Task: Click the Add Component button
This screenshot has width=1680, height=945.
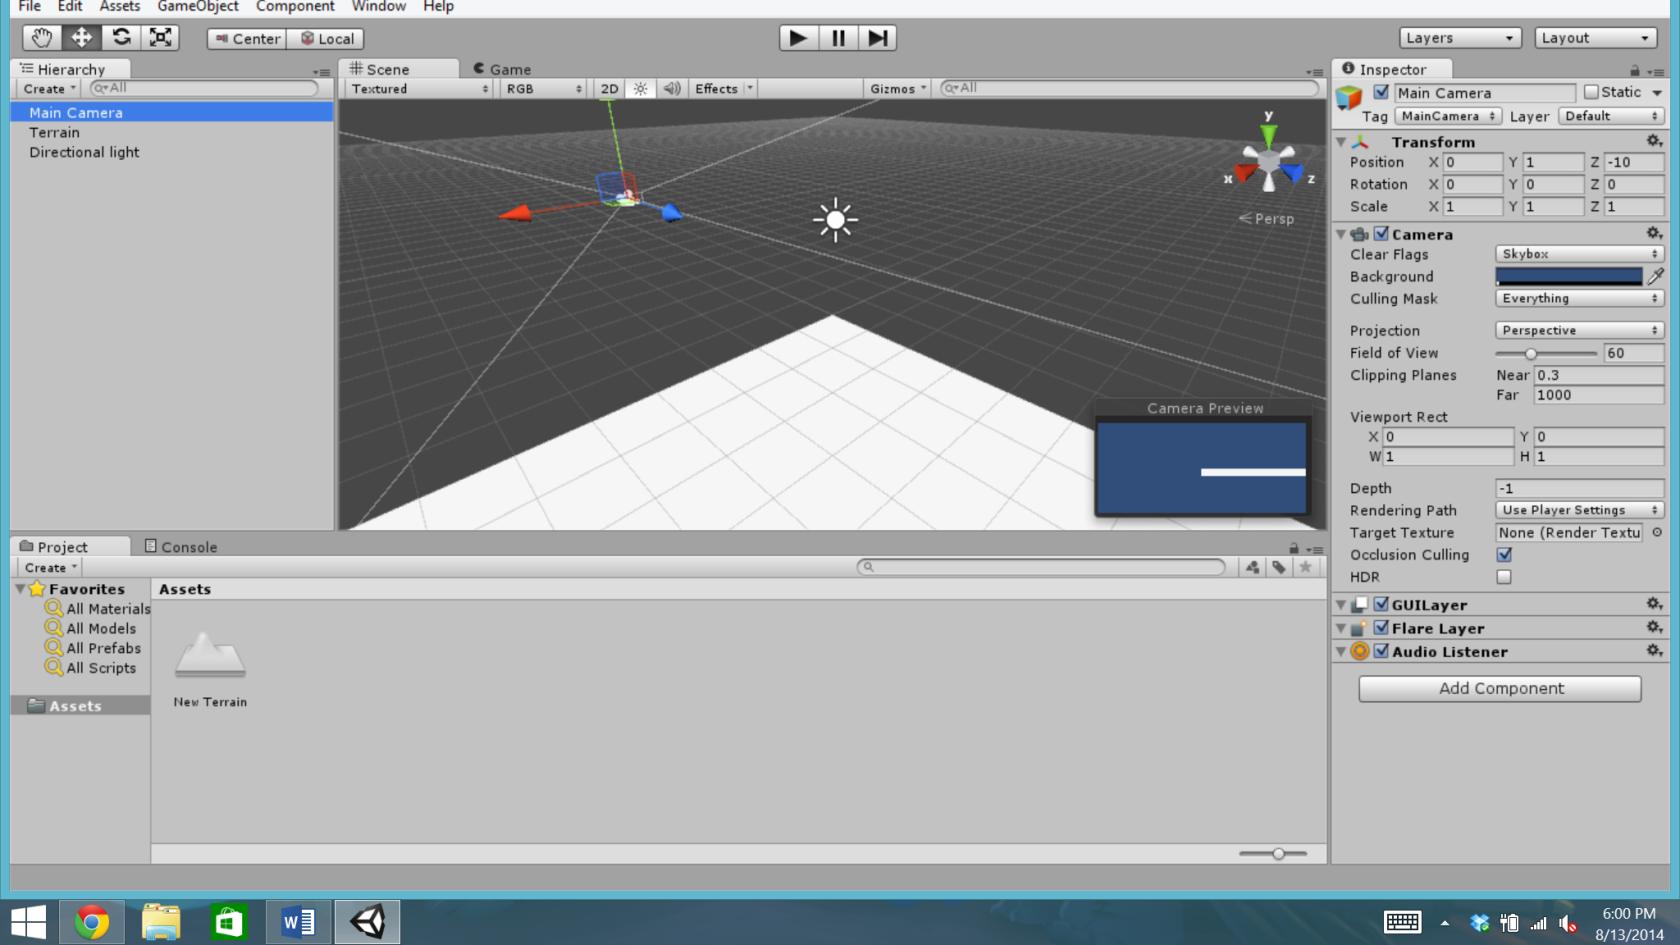Action: pos(1500,688)
